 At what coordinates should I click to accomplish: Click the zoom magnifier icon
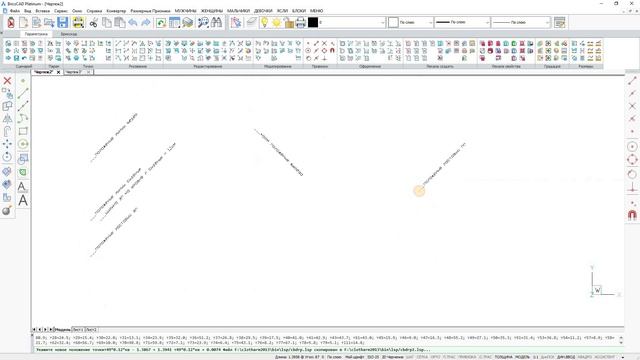203,22
